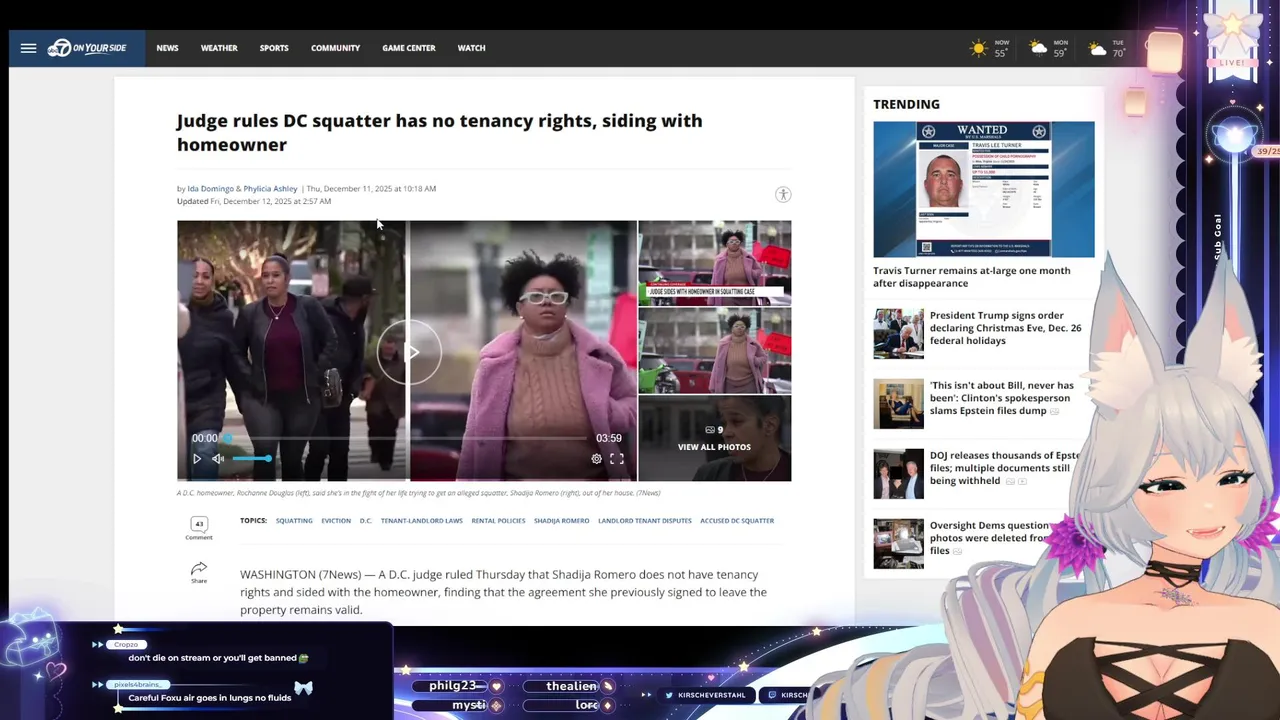The width and height of the screenshot is (1280, 720).
Task: Select the middle photo thumbnail beside video
Action: (714, 351)
